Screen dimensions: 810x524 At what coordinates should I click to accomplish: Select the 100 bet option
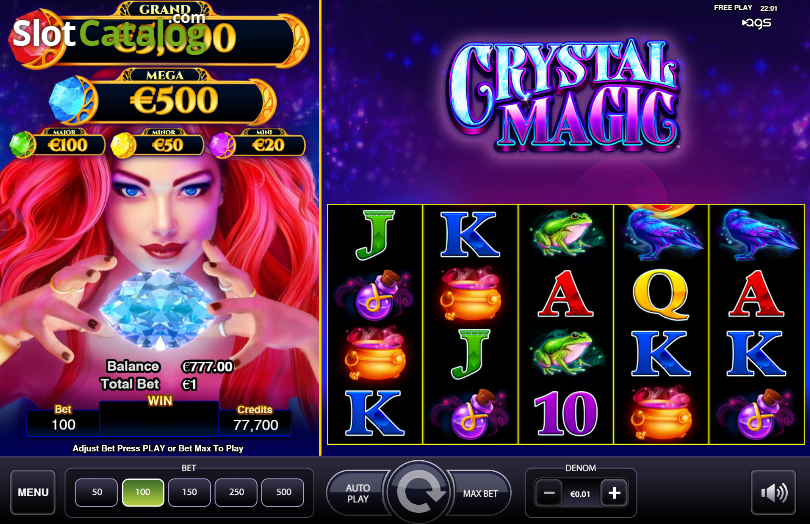(x=143, y=492)
